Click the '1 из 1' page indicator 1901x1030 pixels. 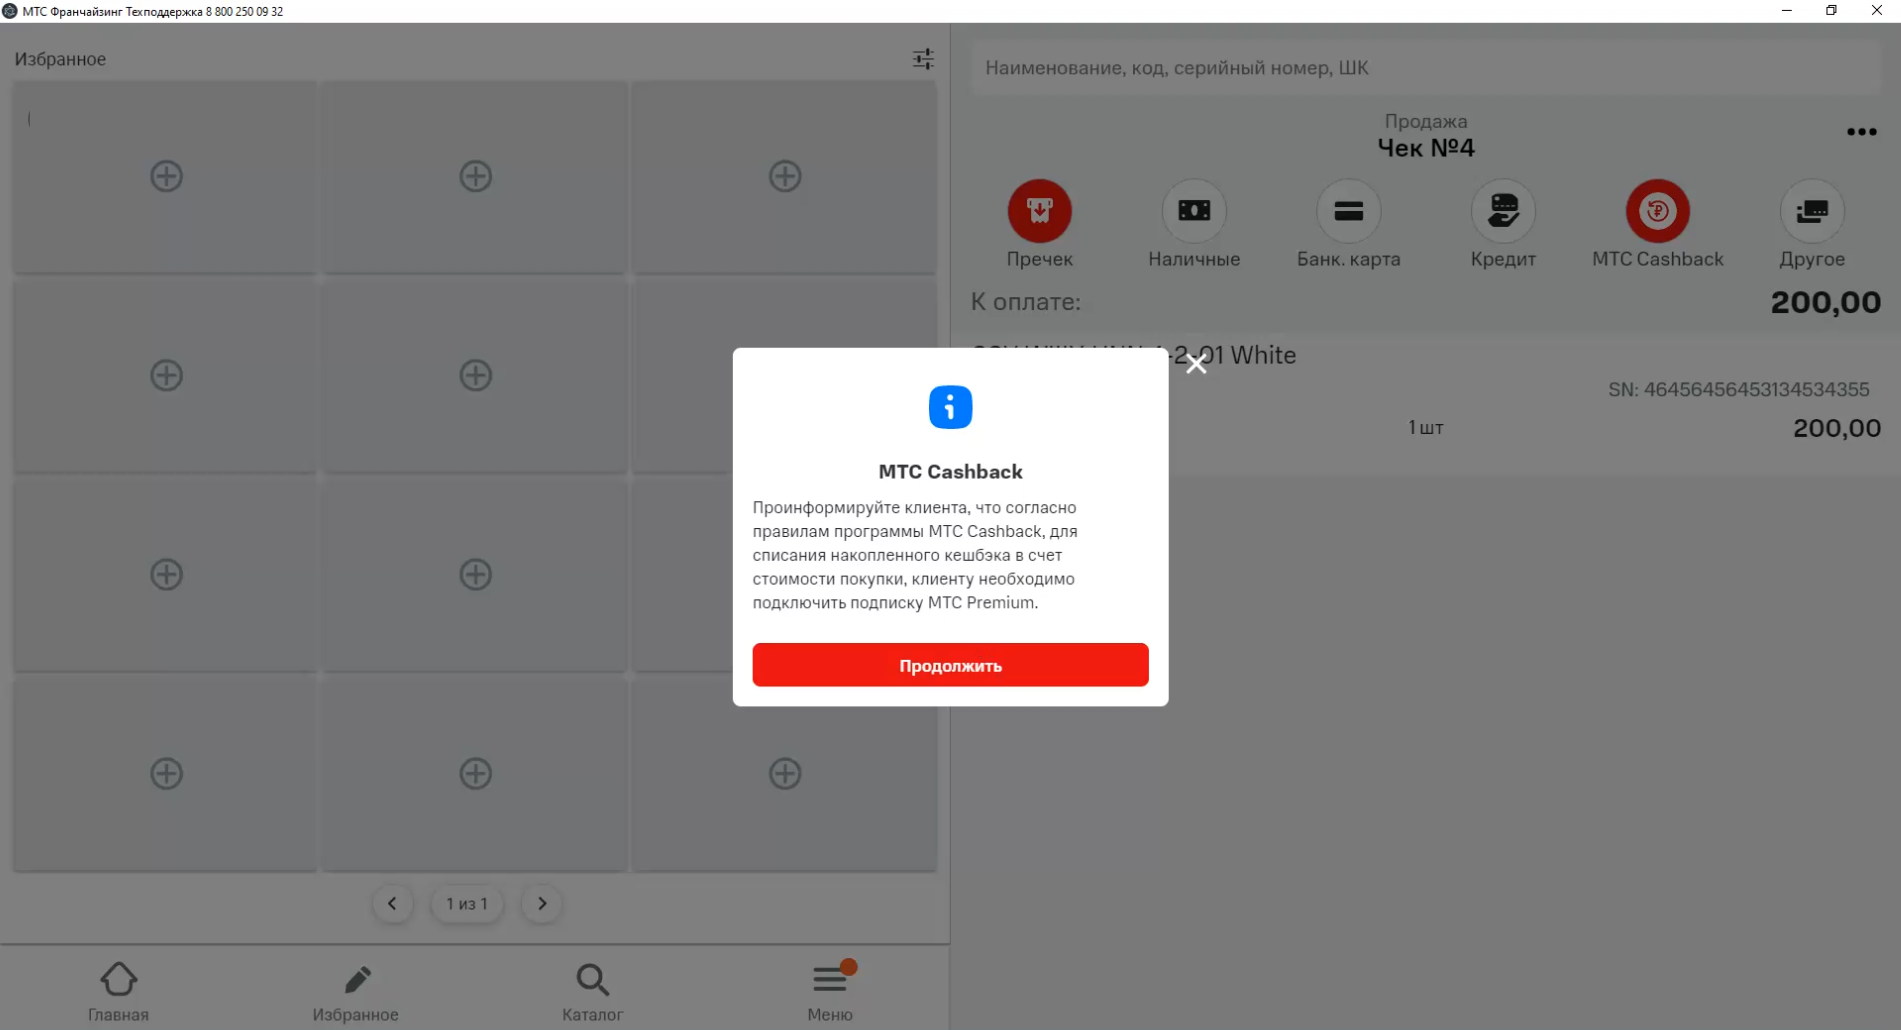[467, 903]
